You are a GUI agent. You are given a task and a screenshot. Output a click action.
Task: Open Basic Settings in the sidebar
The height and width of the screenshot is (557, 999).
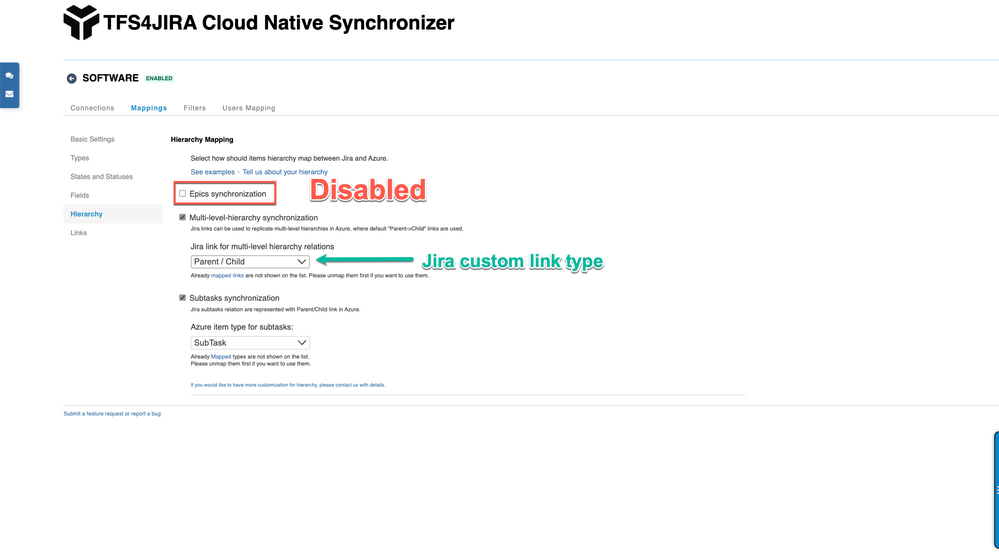click(92, 139)
